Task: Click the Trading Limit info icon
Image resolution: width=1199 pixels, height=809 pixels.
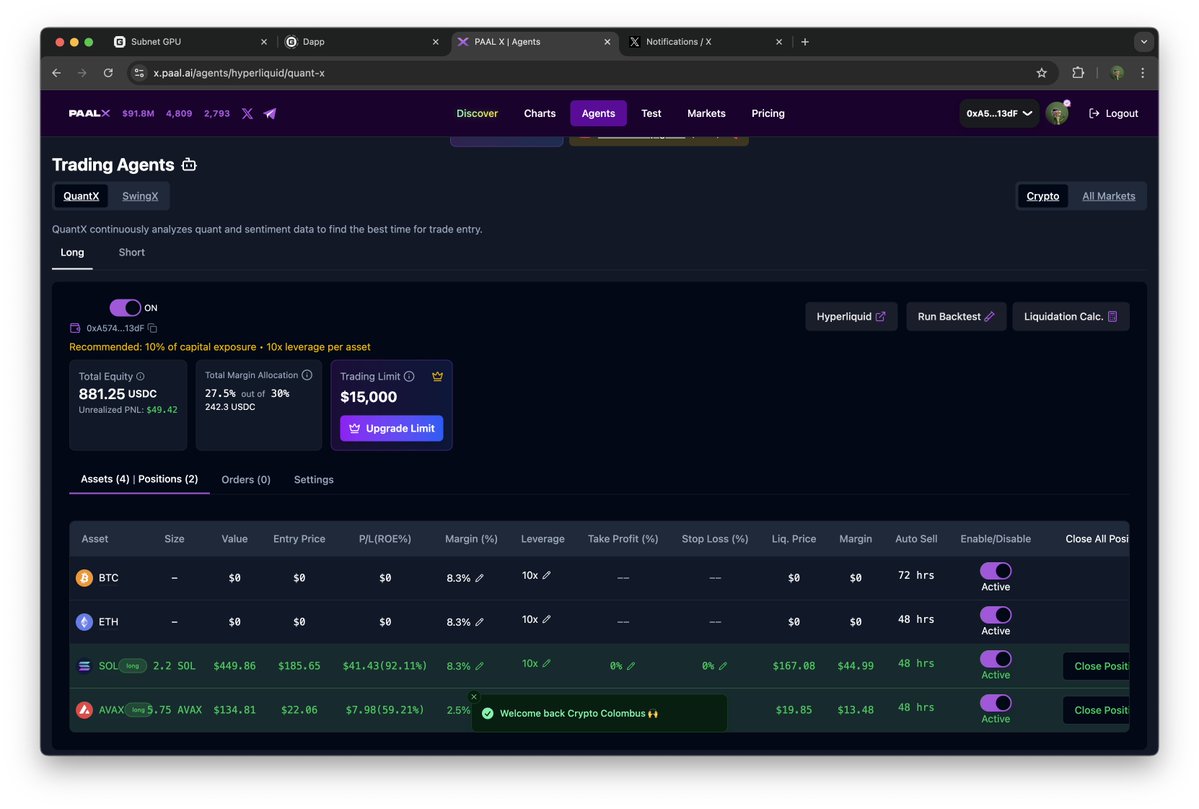Action: (x=409, y=376)
